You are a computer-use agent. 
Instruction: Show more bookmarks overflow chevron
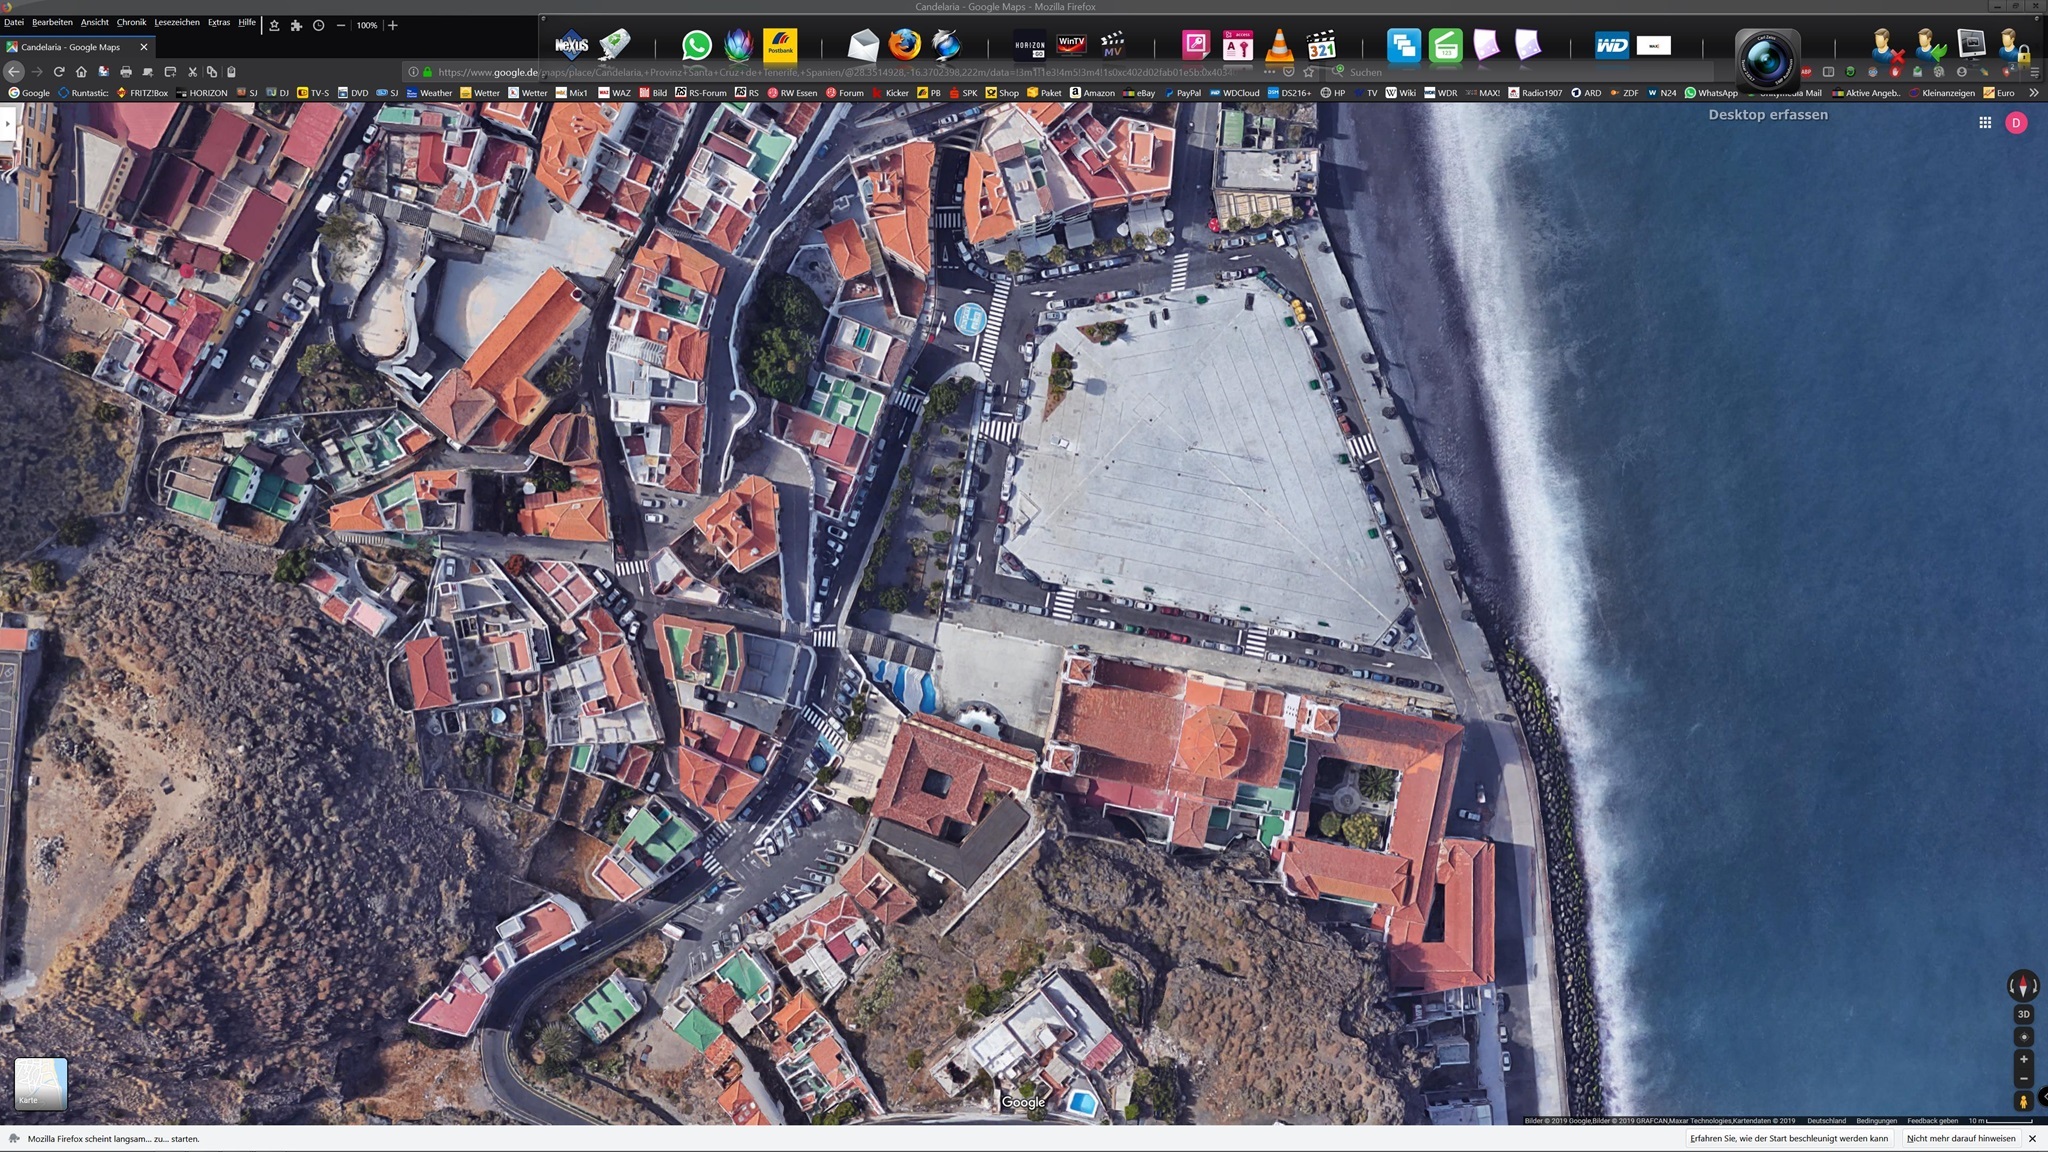(2033, 93)
